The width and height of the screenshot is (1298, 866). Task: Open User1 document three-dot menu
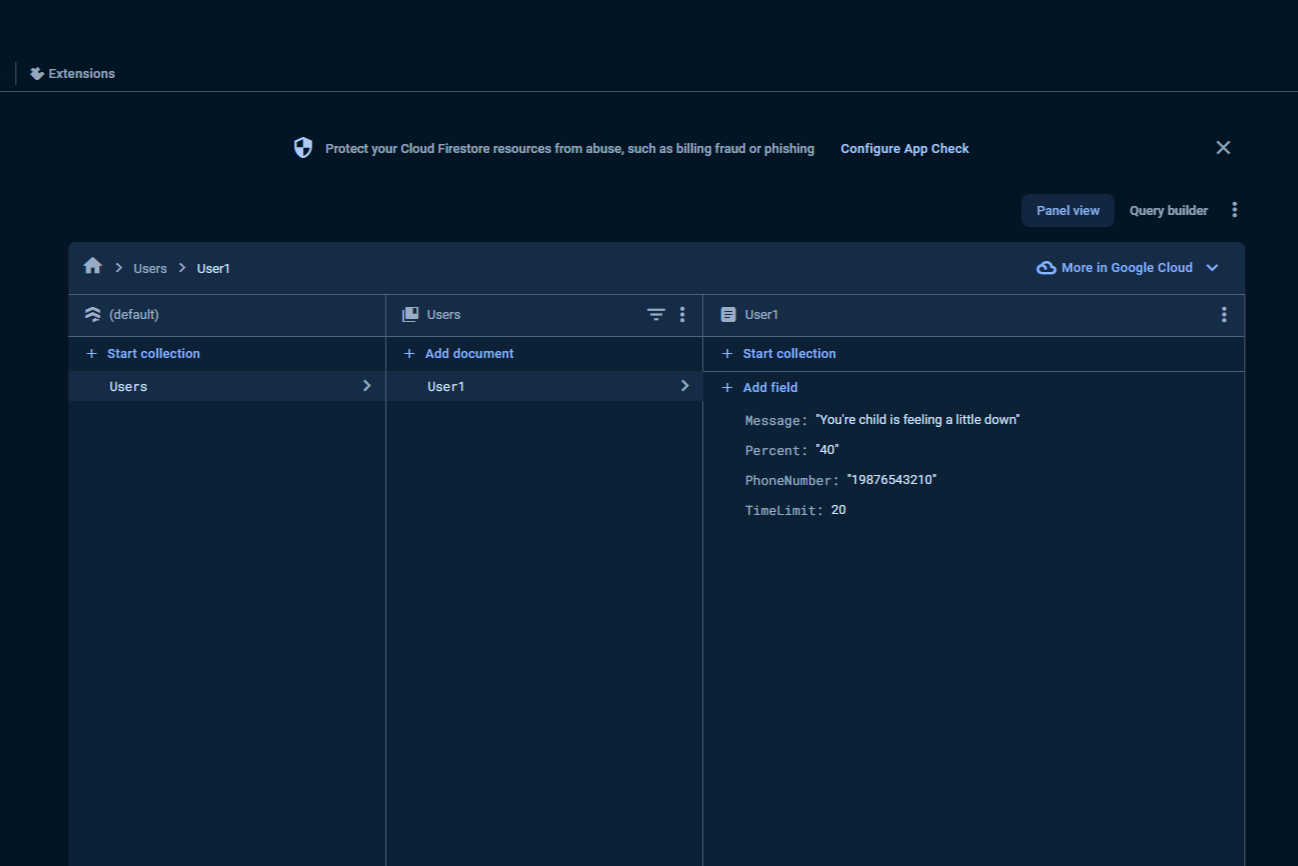(x=1224, y=314)
